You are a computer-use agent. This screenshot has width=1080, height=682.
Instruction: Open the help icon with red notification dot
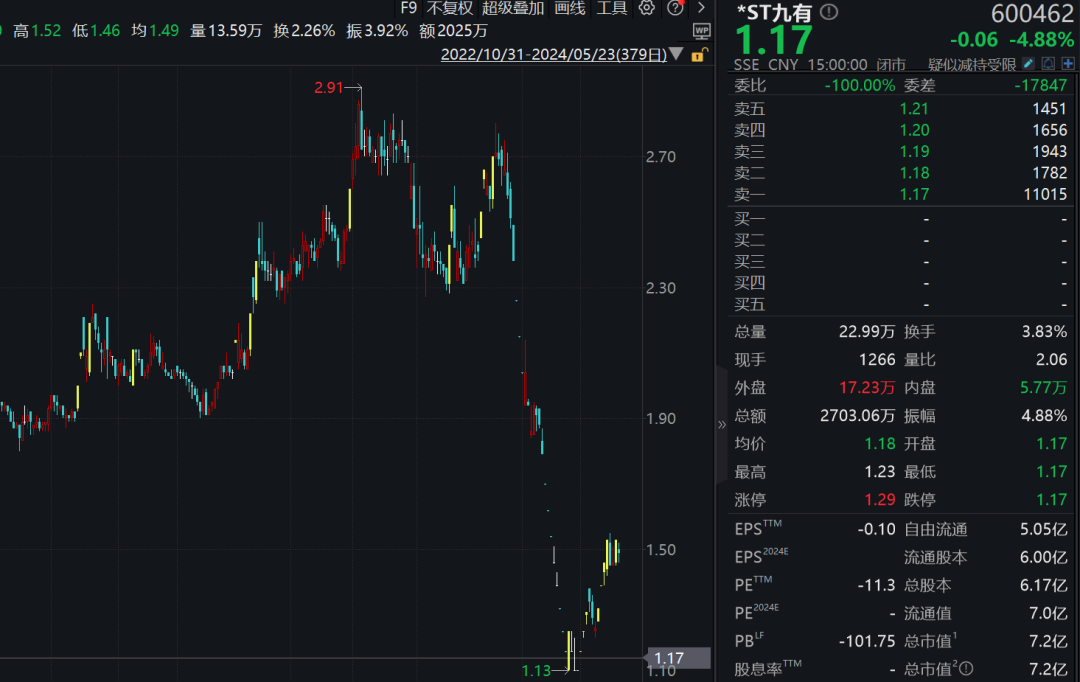[675, 8]
